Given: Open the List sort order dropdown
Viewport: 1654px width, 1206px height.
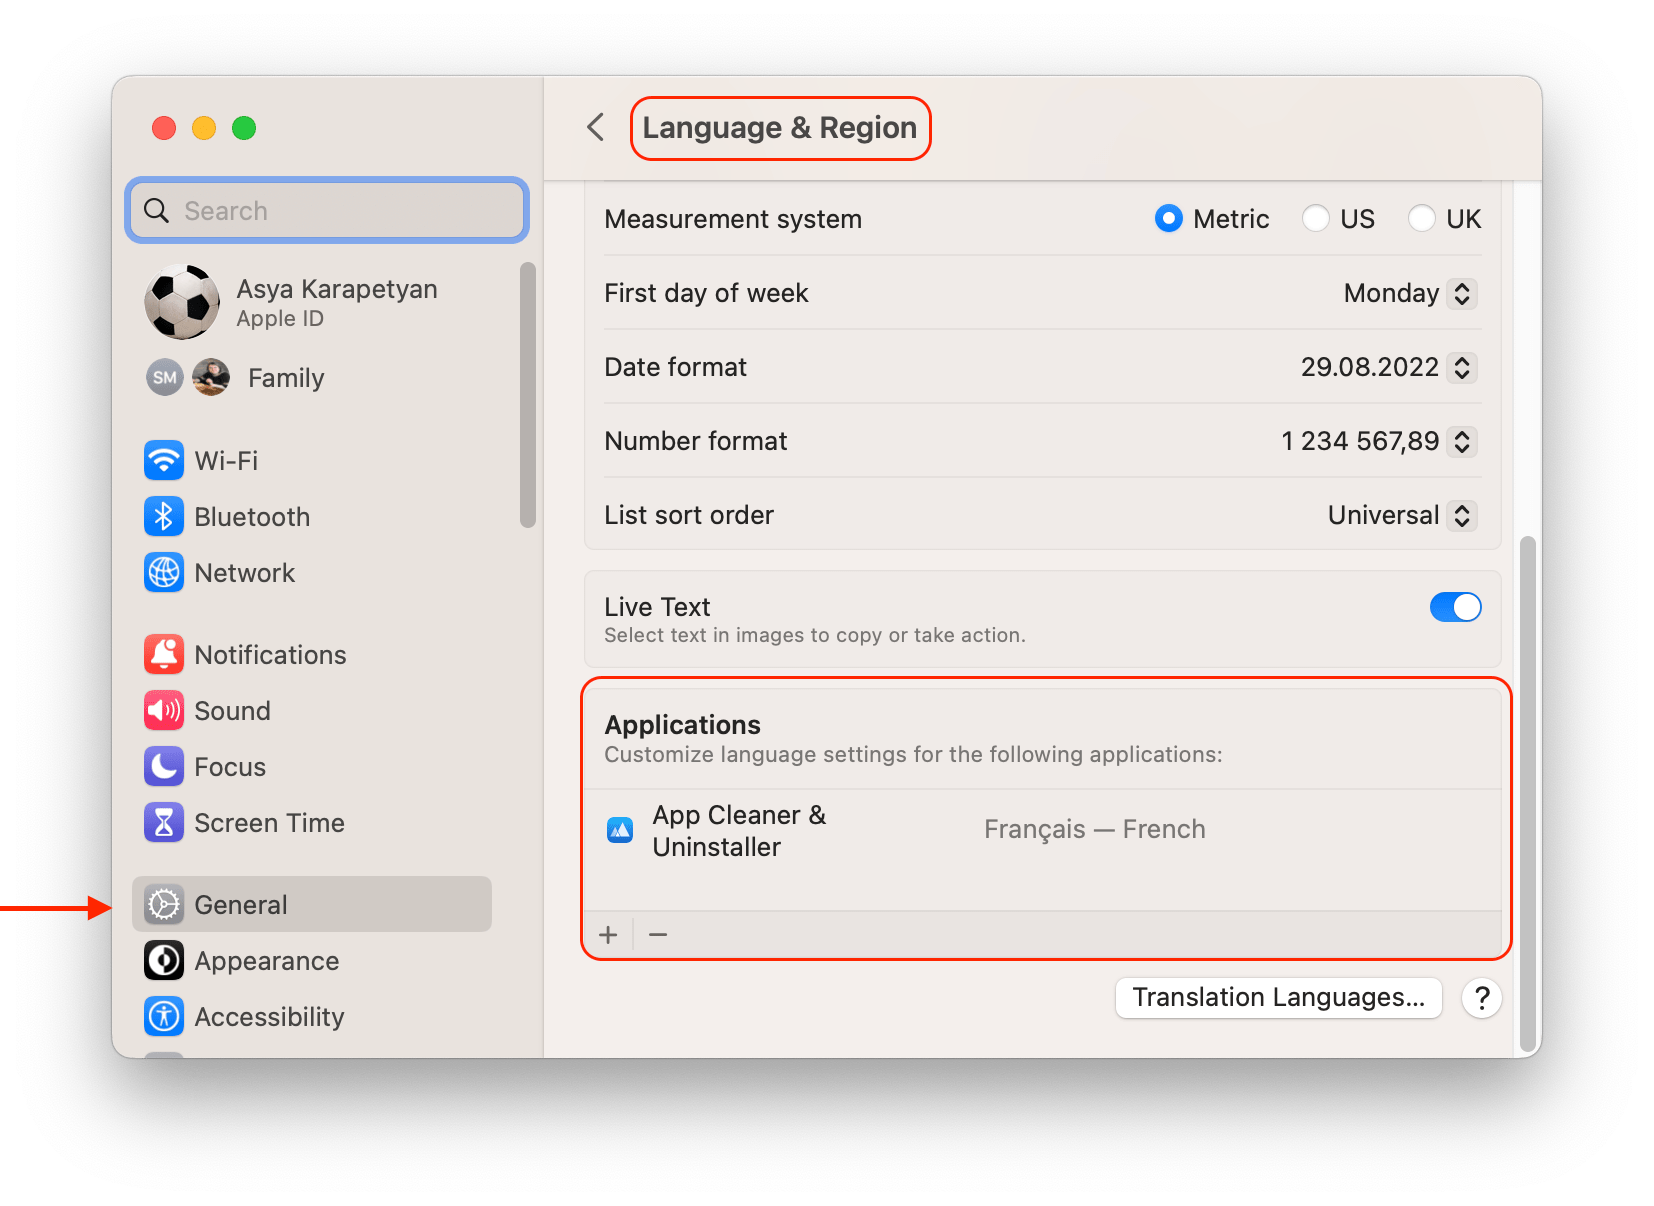Looking at the screenshot, I should 1461,515.
